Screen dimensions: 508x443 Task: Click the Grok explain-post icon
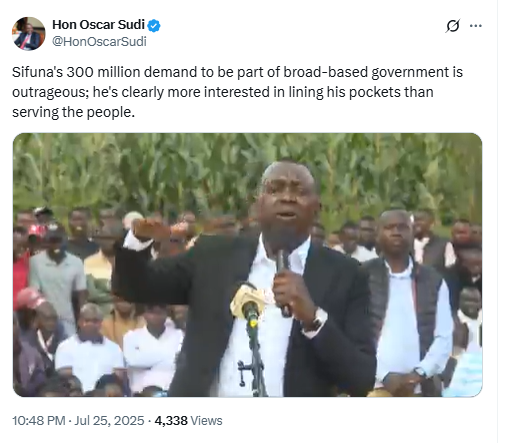pos(452,26)
